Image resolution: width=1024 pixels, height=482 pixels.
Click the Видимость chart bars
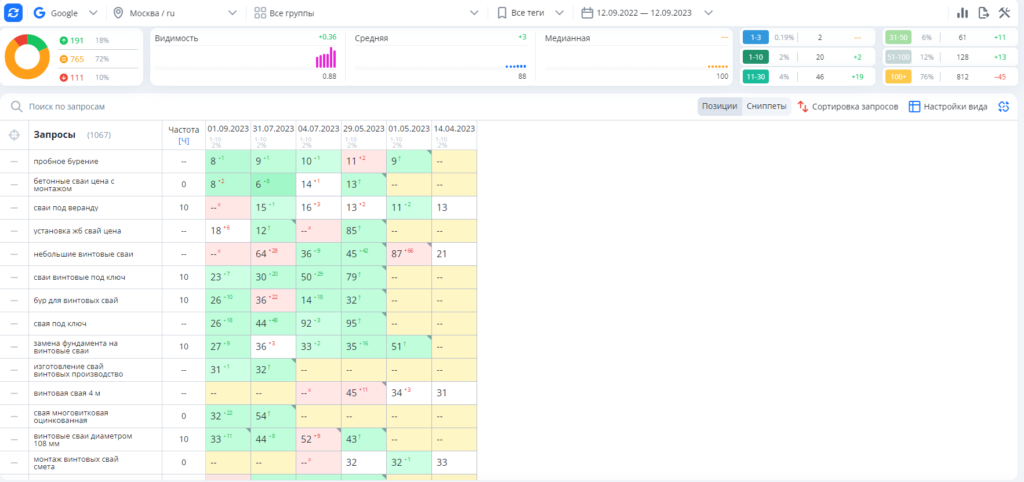pos(326,57)
